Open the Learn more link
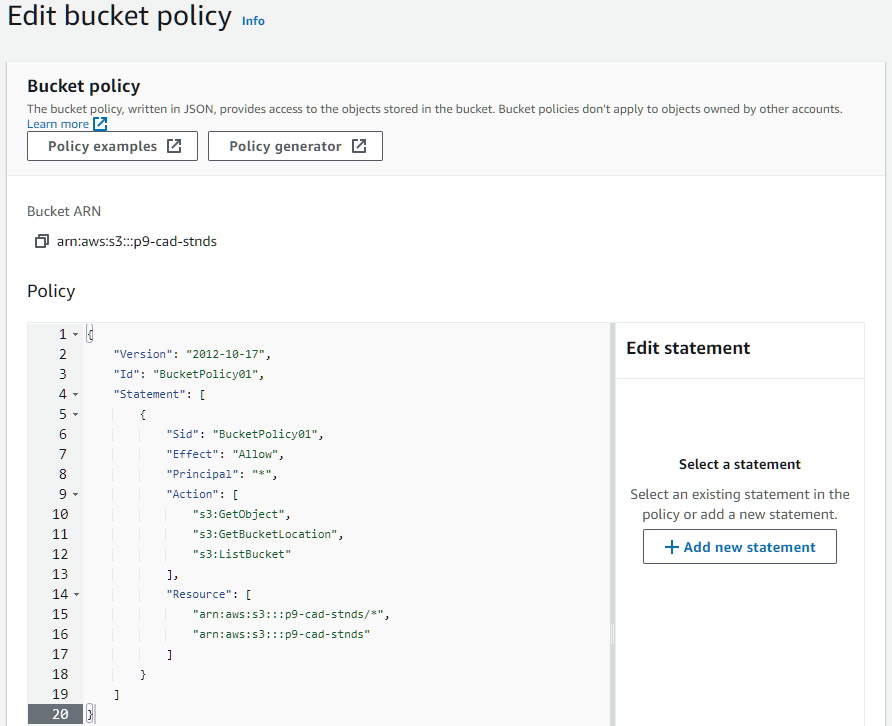892x726 pixels. (x=58, y=124)
